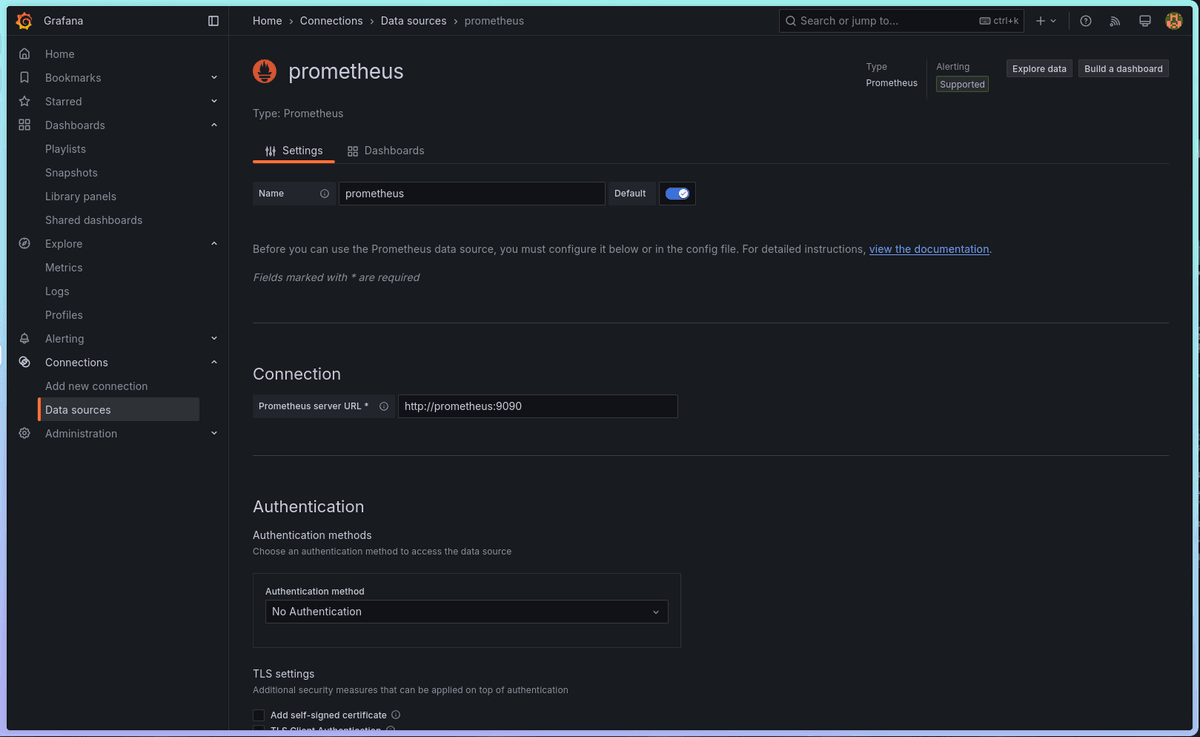Click the search magnifier icon
1200x737 pixels.
(790, 20)
